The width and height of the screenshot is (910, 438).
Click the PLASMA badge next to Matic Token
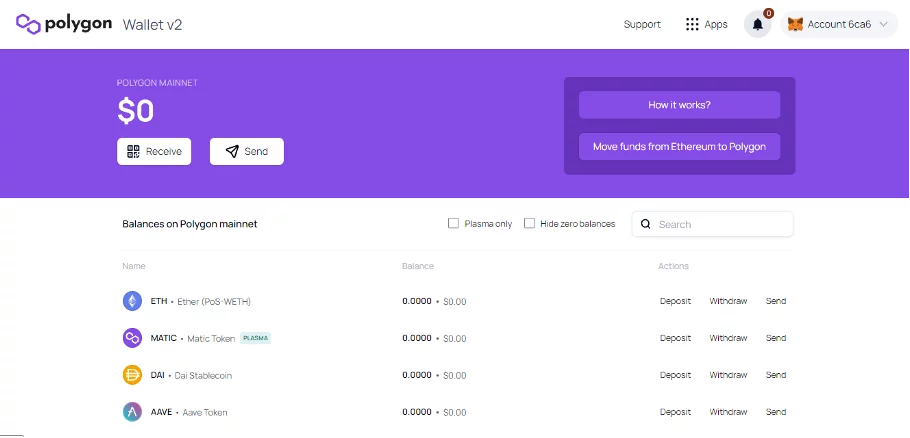coord(255,338)
